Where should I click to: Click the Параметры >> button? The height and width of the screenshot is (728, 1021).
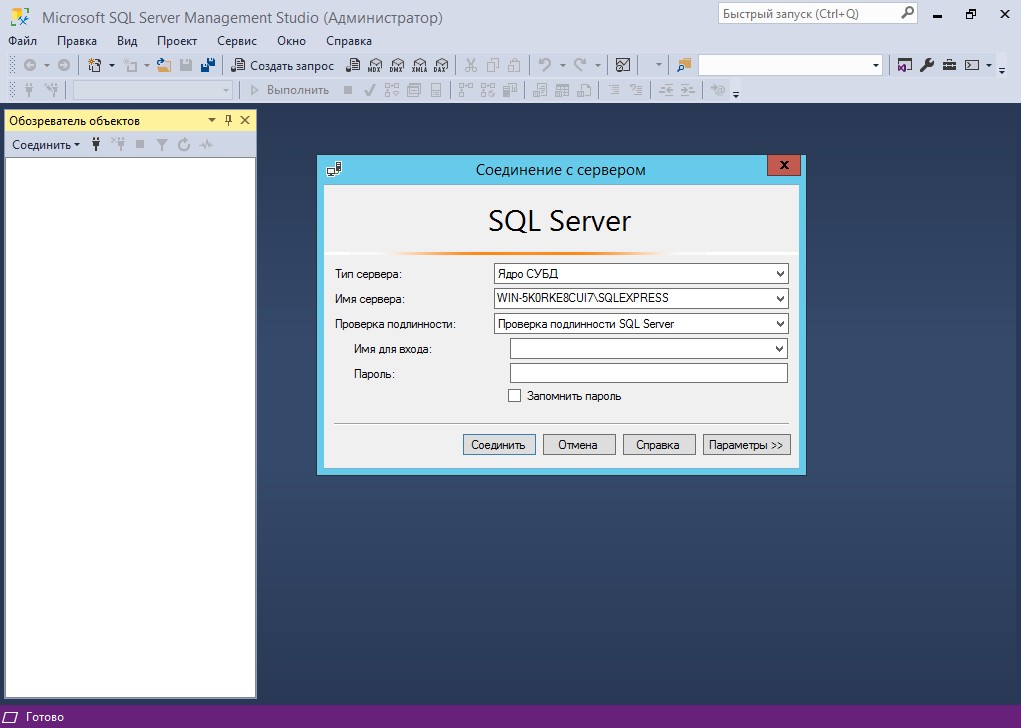tap(746, 445)
